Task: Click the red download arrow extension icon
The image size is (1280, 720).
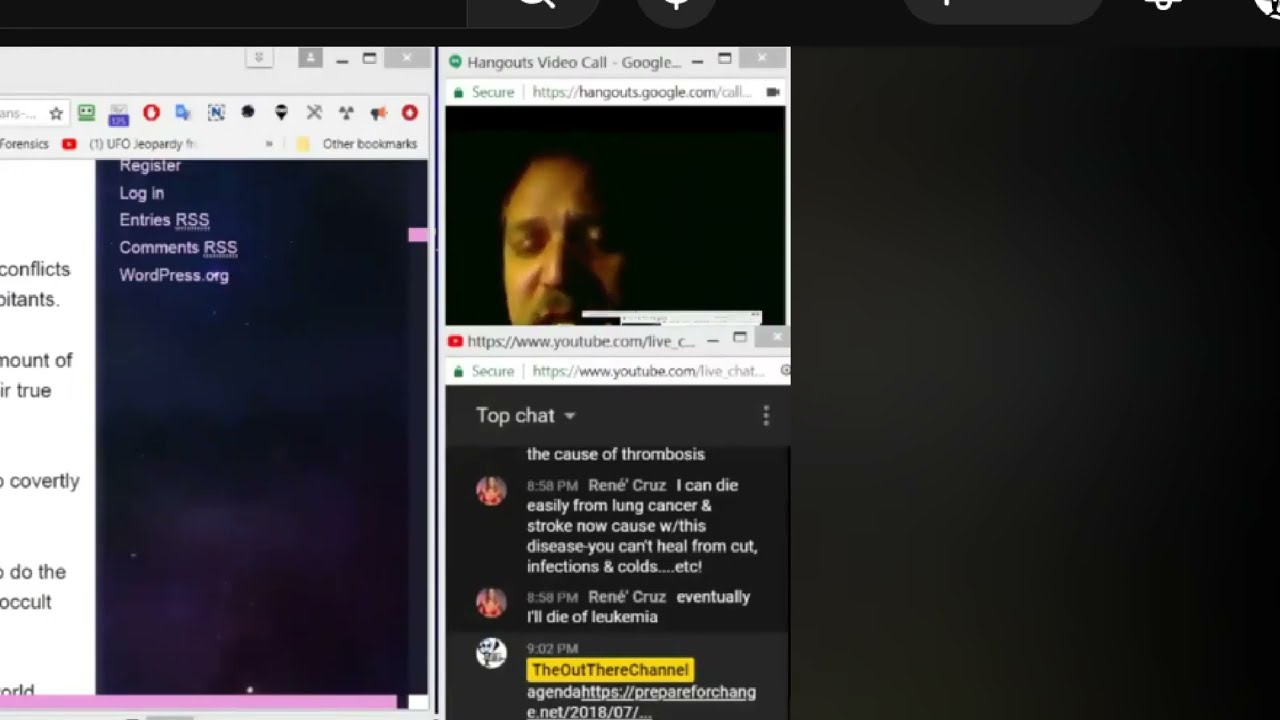Action: (x=409, y=113)
